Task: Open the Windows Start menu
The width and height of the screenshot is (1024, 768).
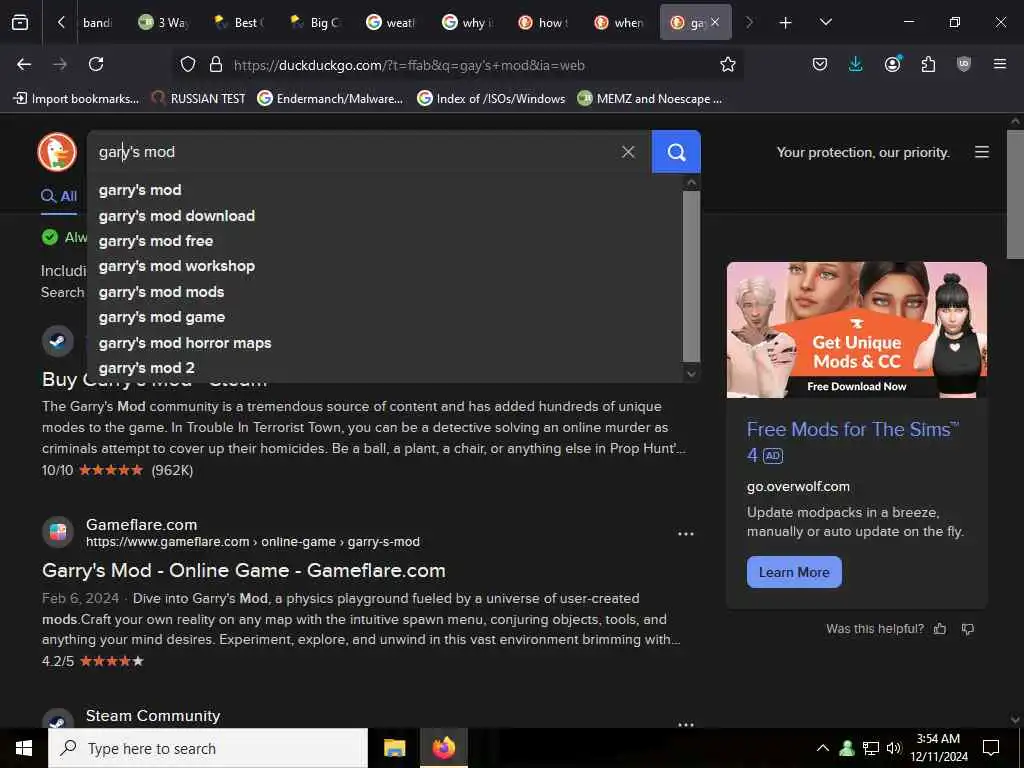Action: point(24,748)
